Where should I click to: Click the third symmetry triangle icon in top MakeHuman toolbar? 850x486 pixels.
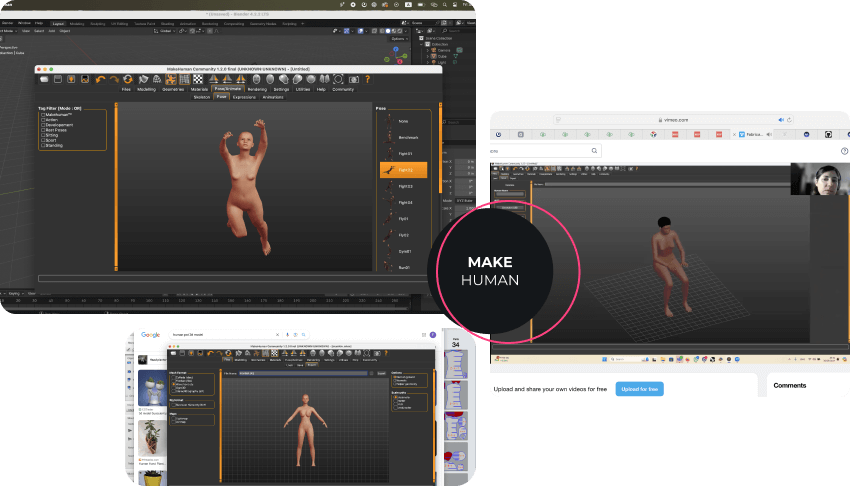(x=241, y=80)
